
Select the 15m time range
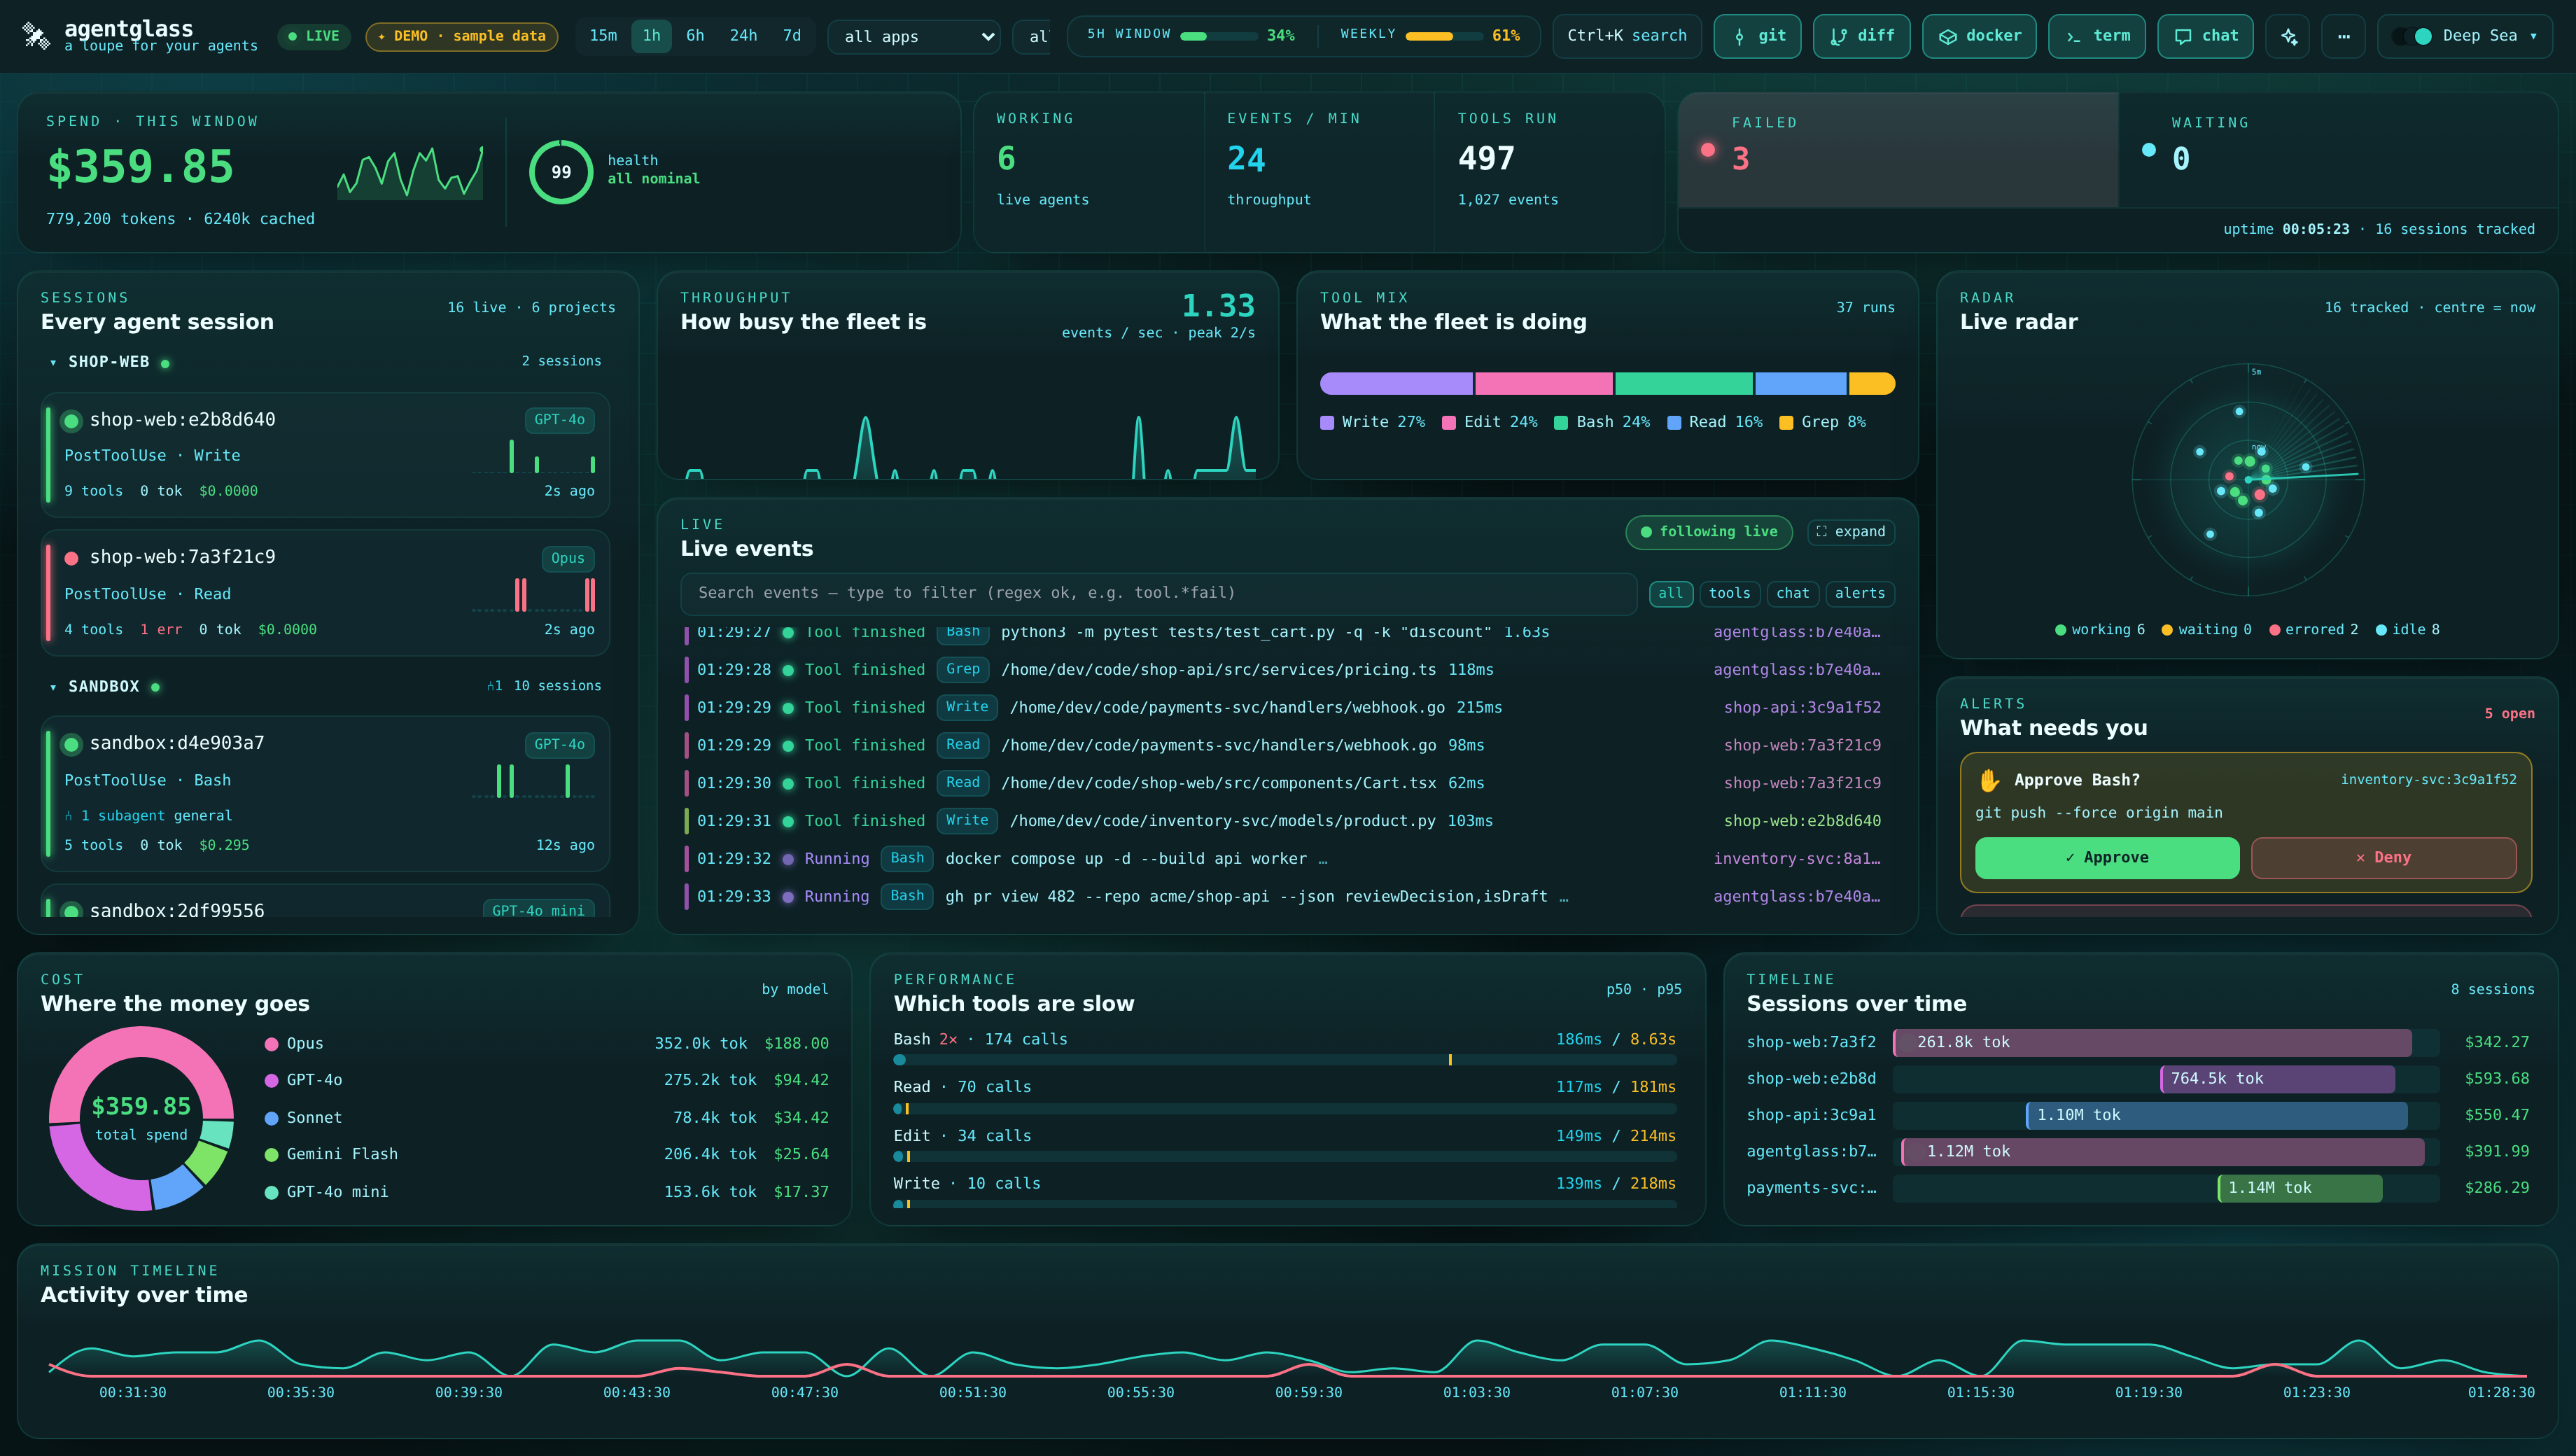click(x=603, y=36)
